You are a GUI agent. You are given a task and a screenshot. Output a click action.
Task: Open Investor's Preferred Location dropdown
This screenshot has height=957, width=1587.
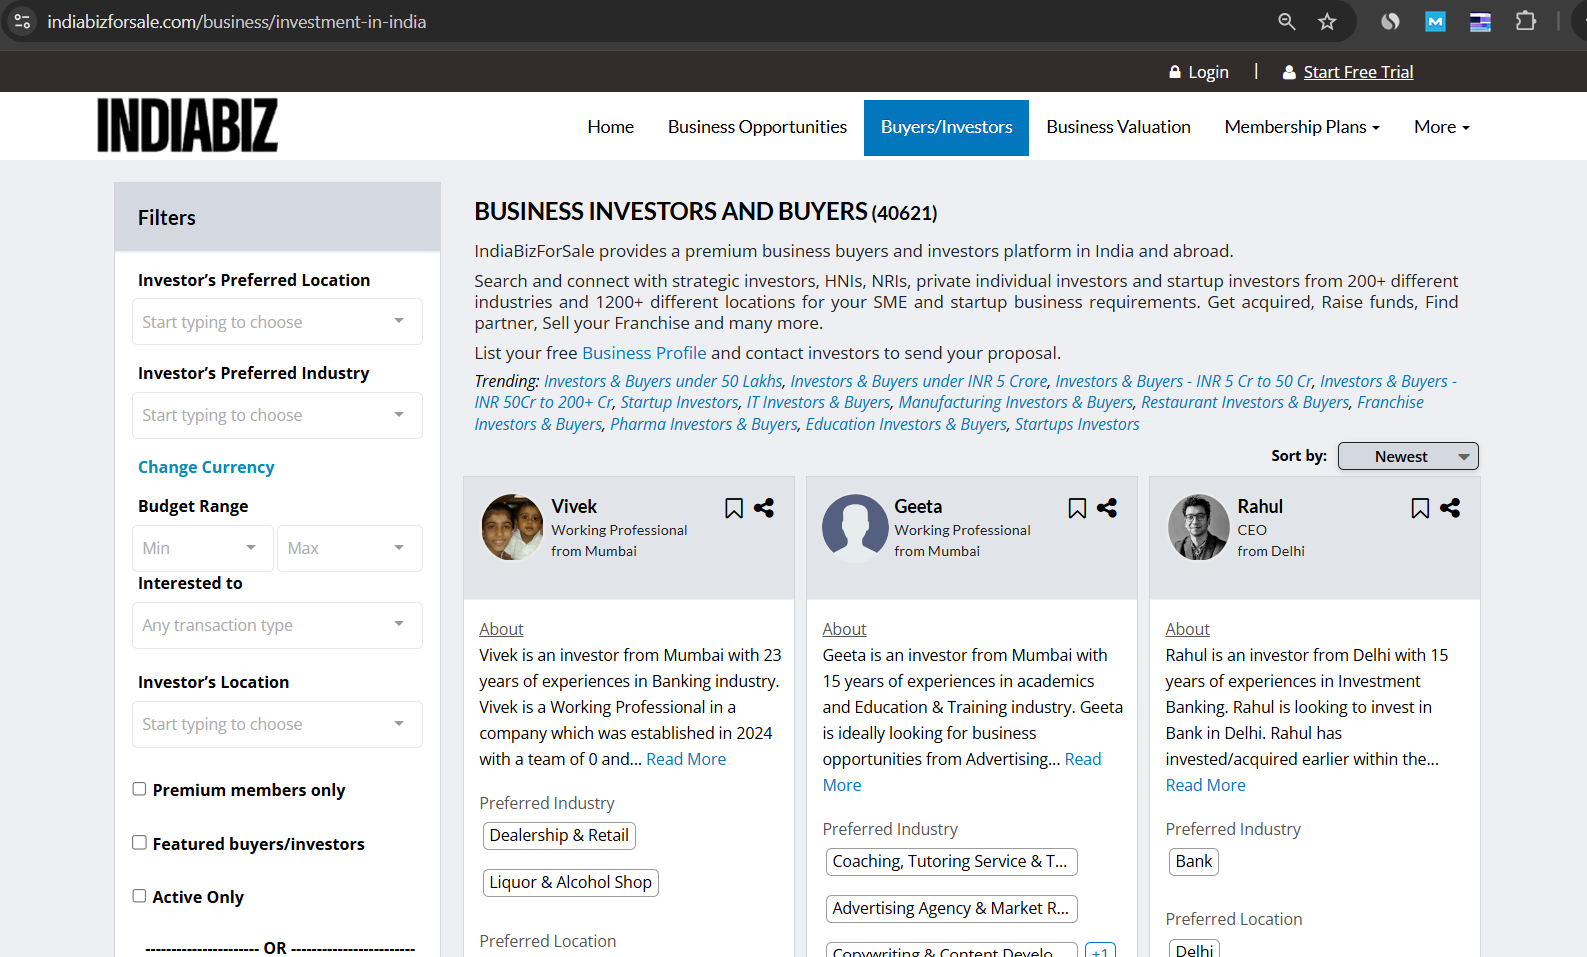click(277, 322)
